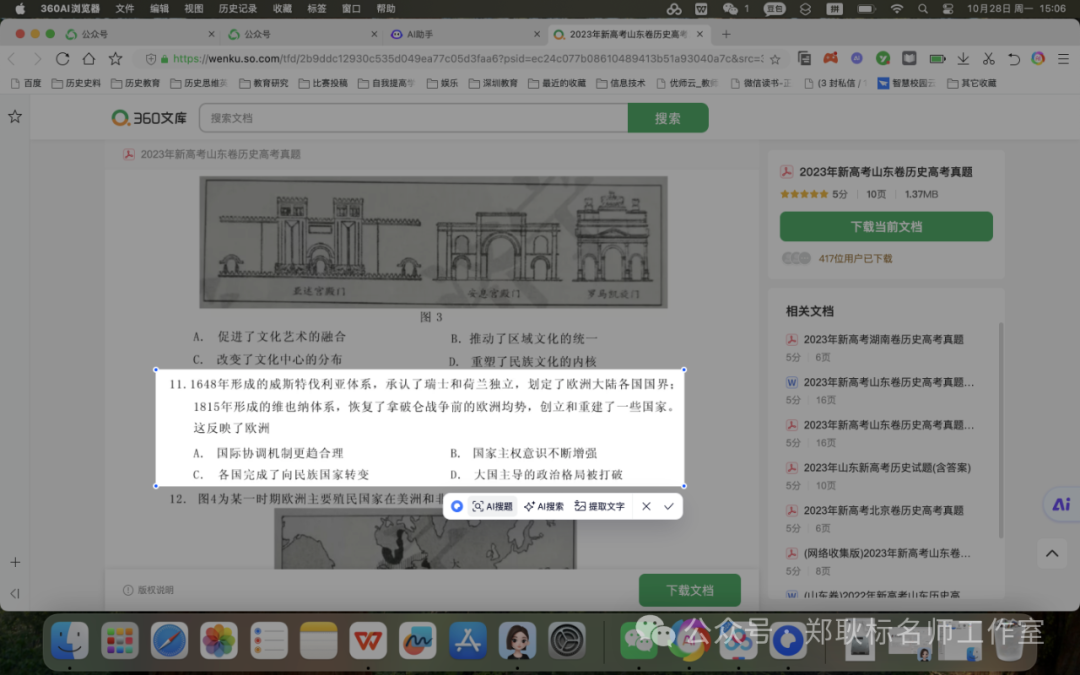Screen dimensions: 1080x675
Task: Open the colorful profile avatar icon
Action: (1038, 59)
